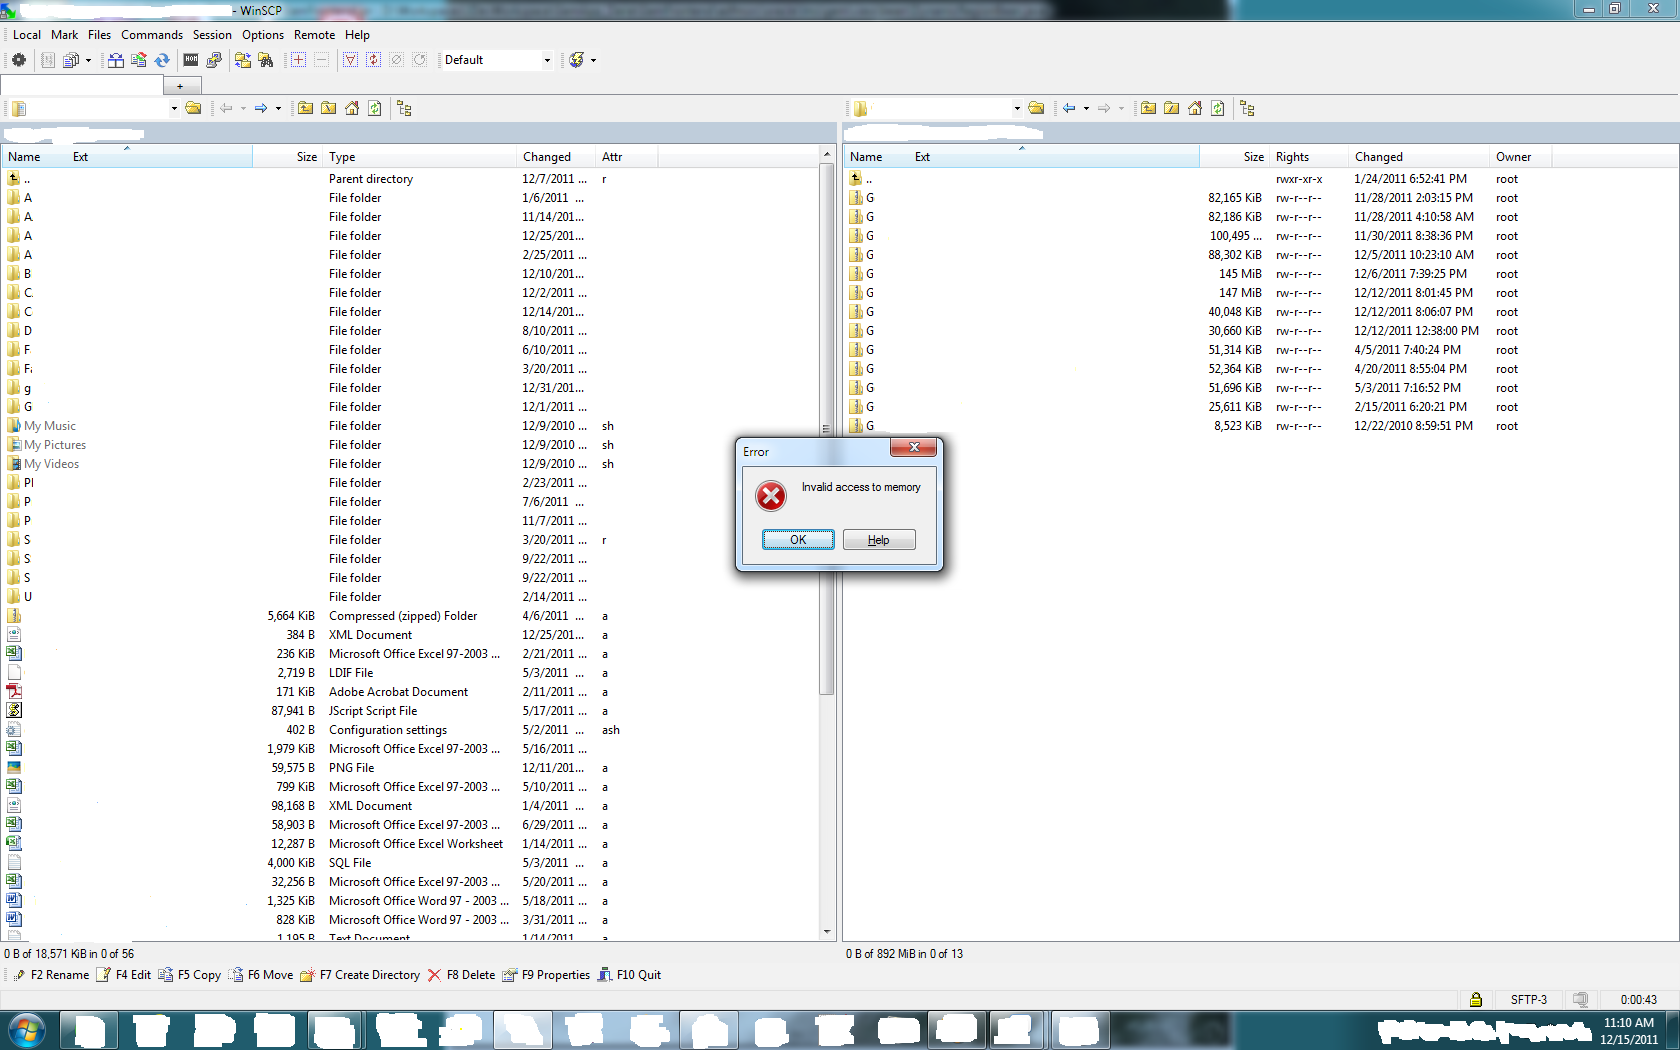
Task: Open the Preferences gear icon
Action: [18, 60]
